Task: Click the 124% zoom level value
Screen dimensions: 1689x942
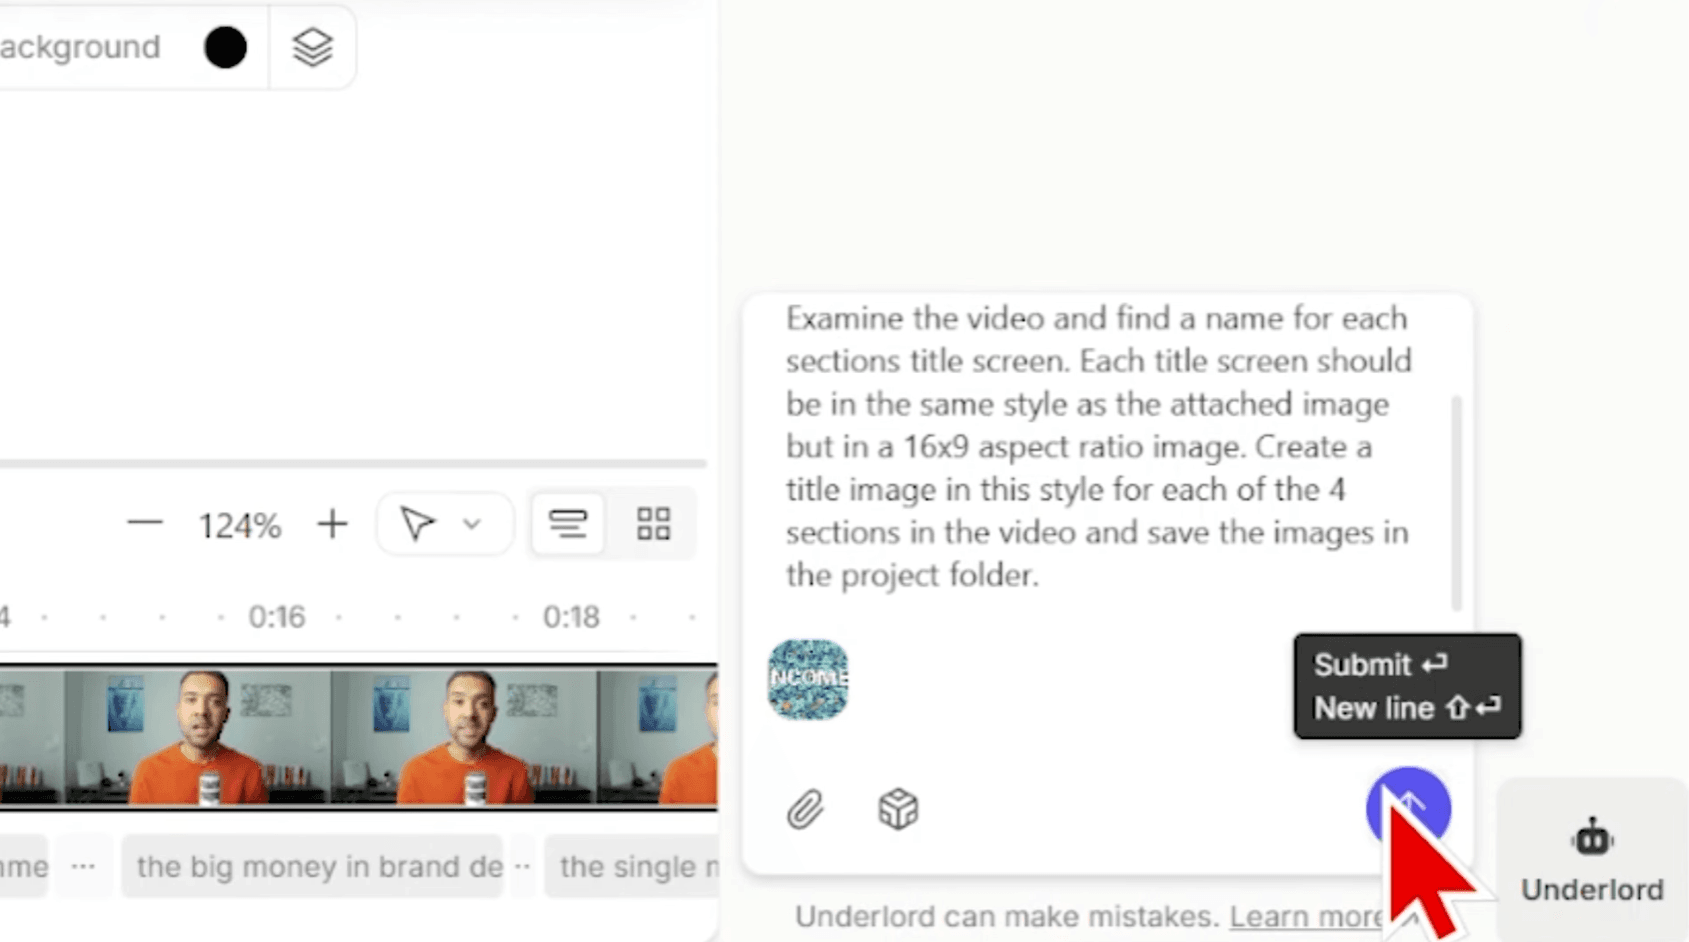Action: [x=239, y=525]
